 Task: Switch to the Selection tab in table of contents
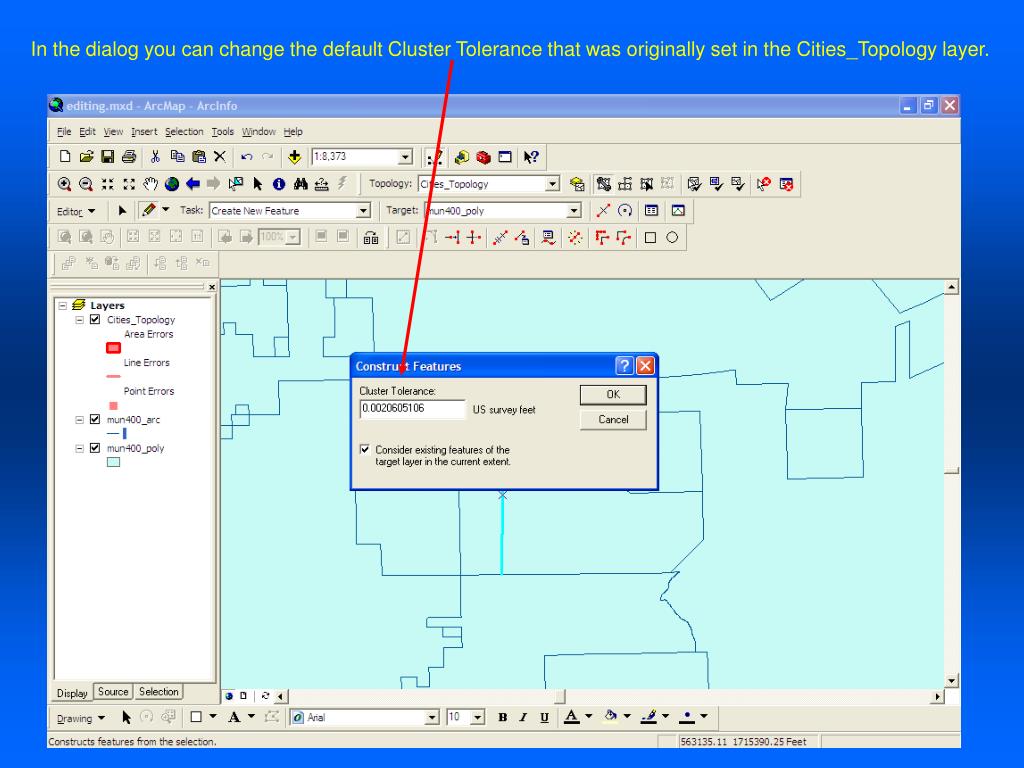(x=159, y=692)
